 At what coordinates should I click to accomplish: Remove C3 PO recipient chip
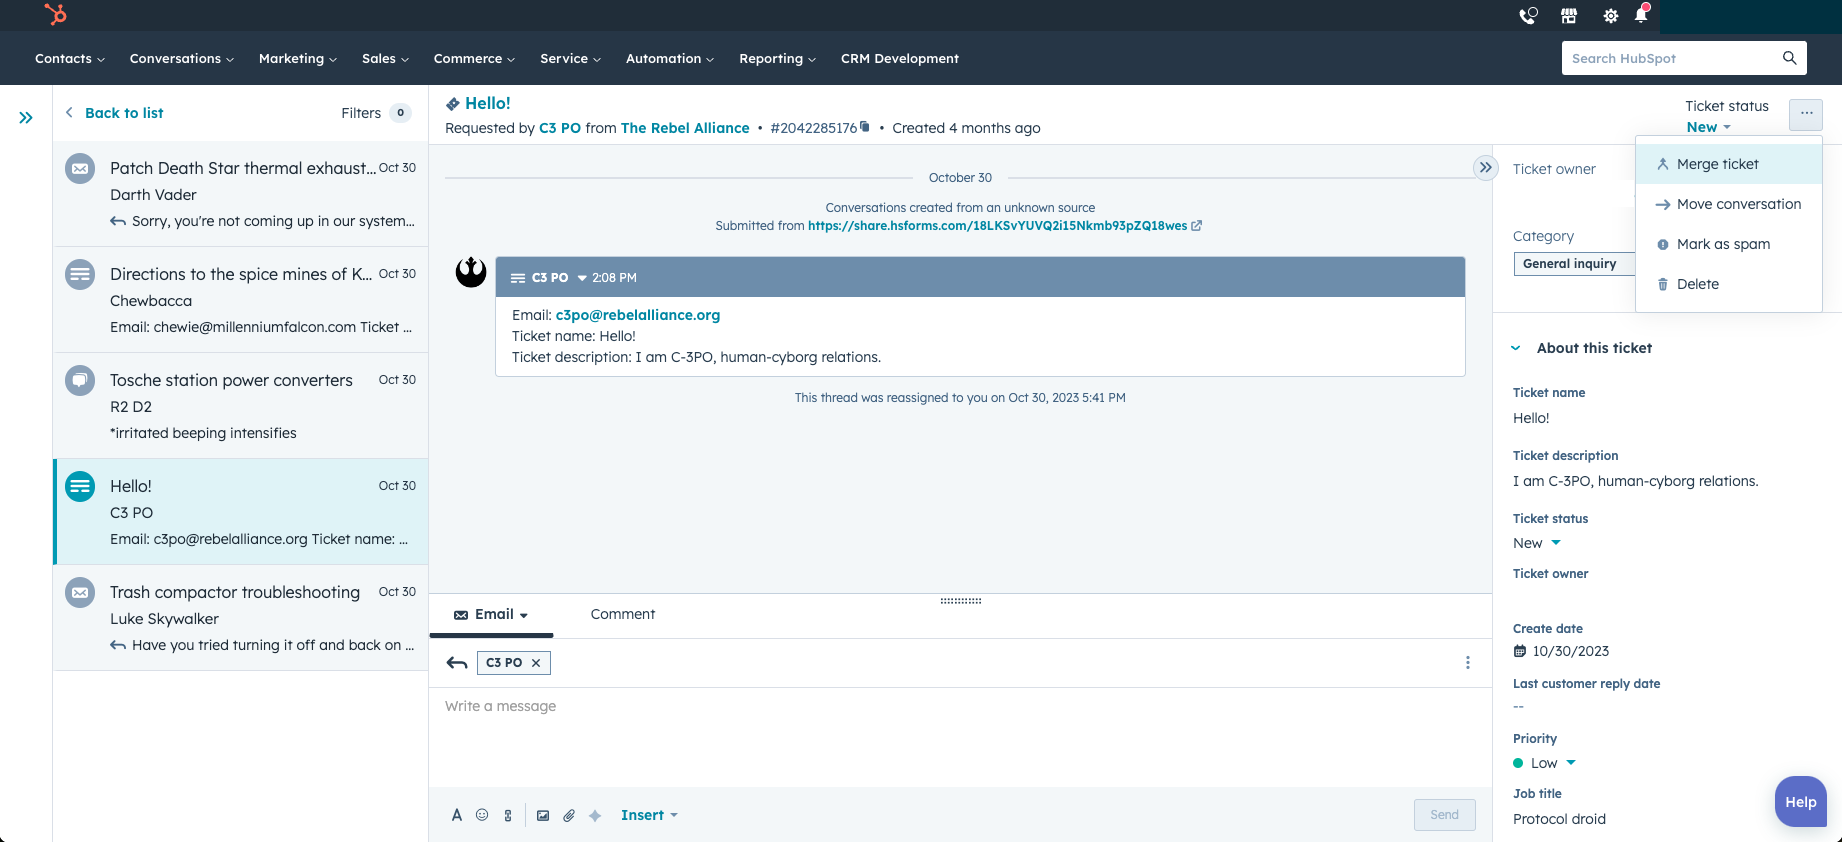[536, 663]
